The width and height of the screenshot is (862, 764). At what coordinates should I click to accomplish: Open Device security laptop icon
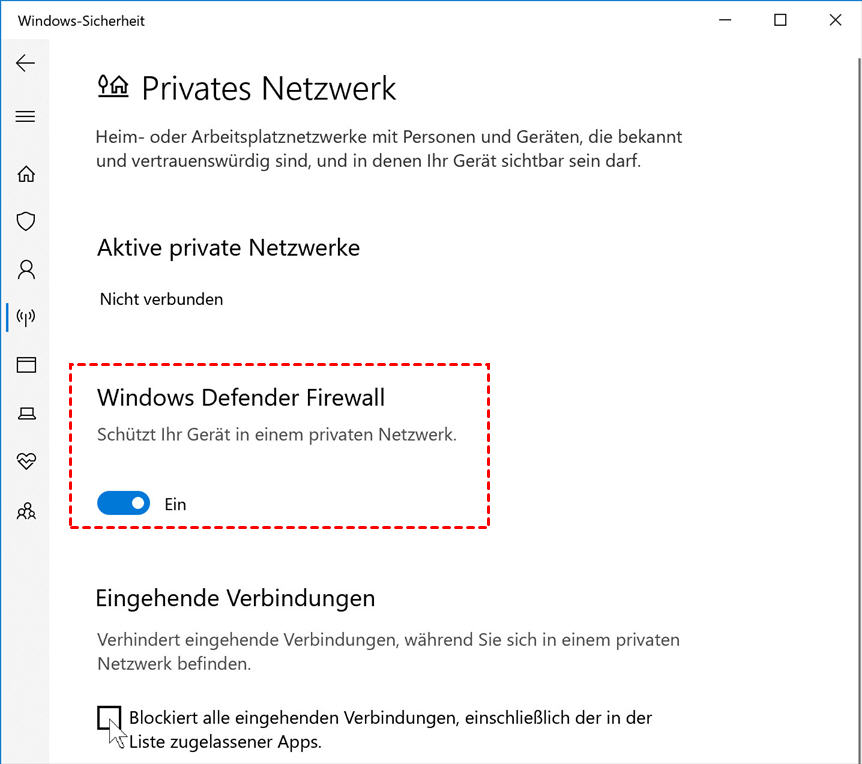tap(26, 413)
